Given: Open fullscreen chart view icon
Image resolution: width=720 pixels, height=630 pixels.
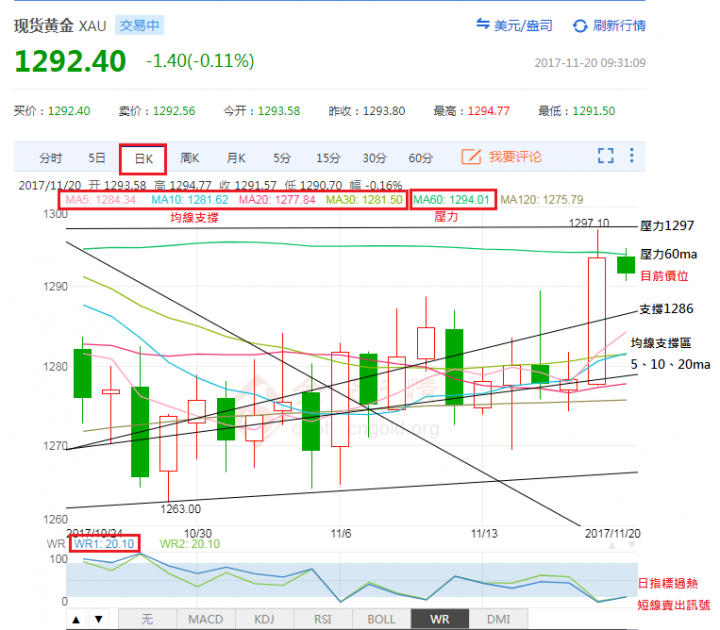Looking at the screenshot, I should tap(606, 156).
